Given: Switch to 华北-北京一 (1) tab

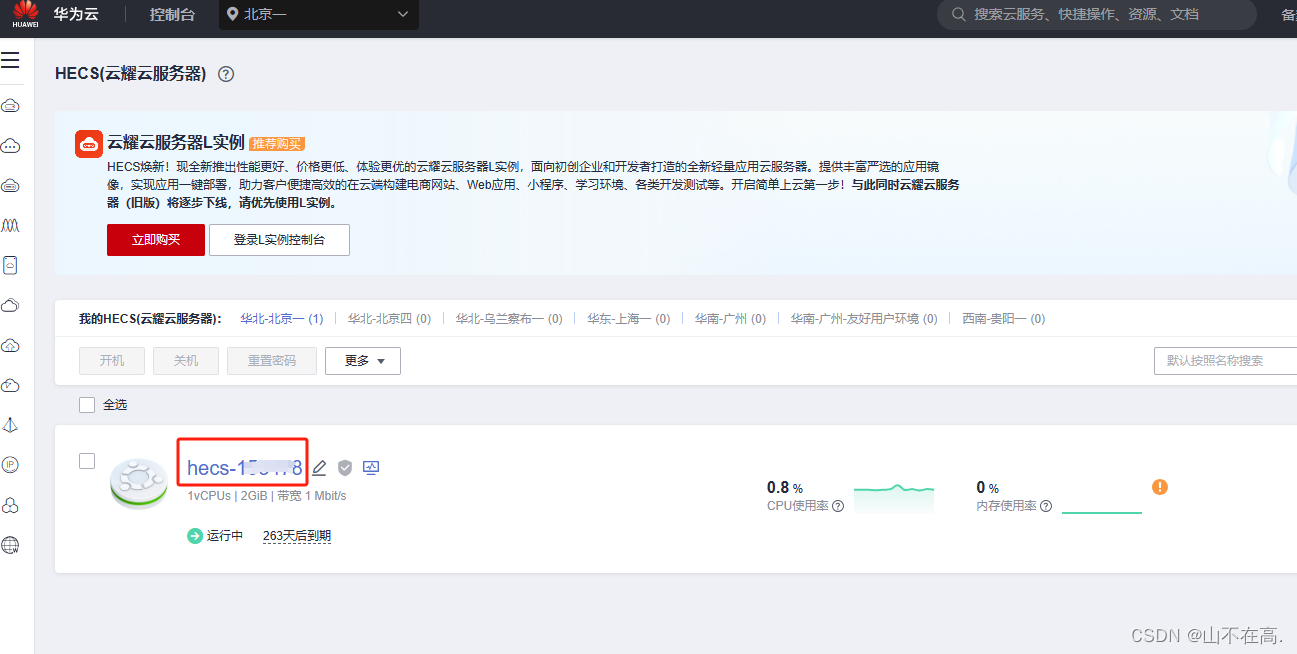Looking at the screenshot, I should pos(282,319).
